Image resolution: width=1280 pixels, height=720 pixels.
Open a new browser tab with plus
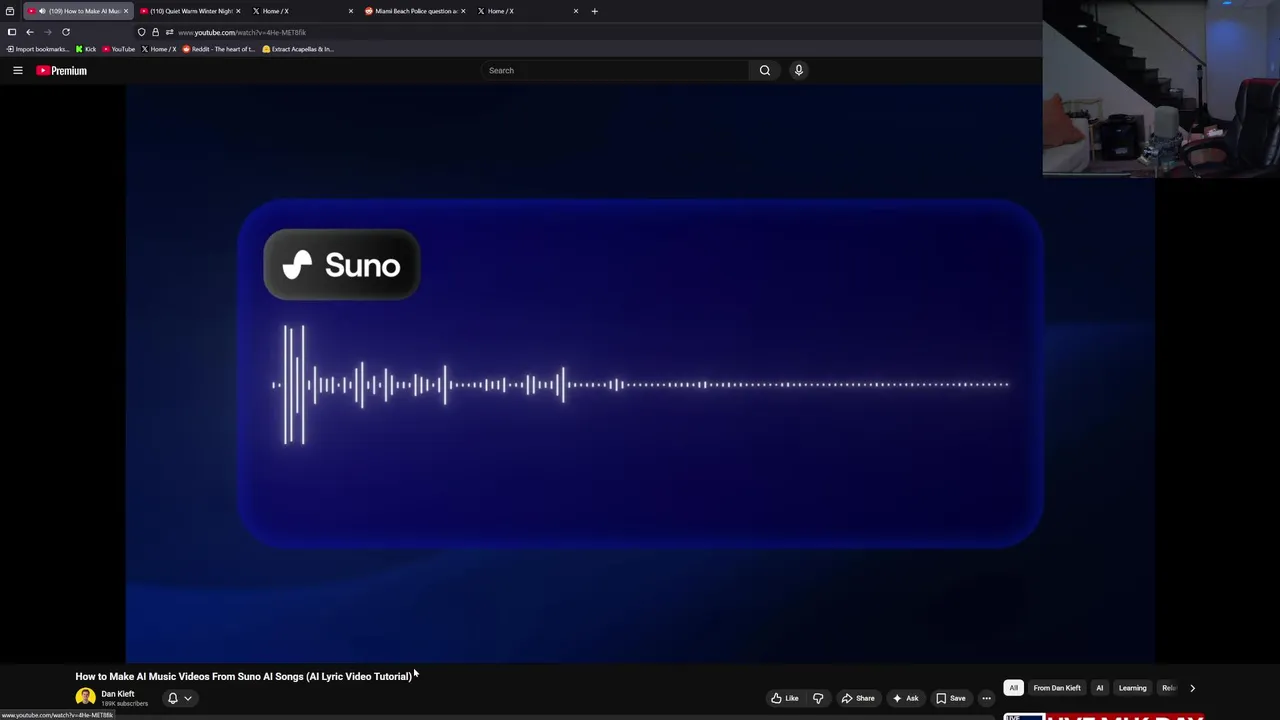[x=594, y=11]
